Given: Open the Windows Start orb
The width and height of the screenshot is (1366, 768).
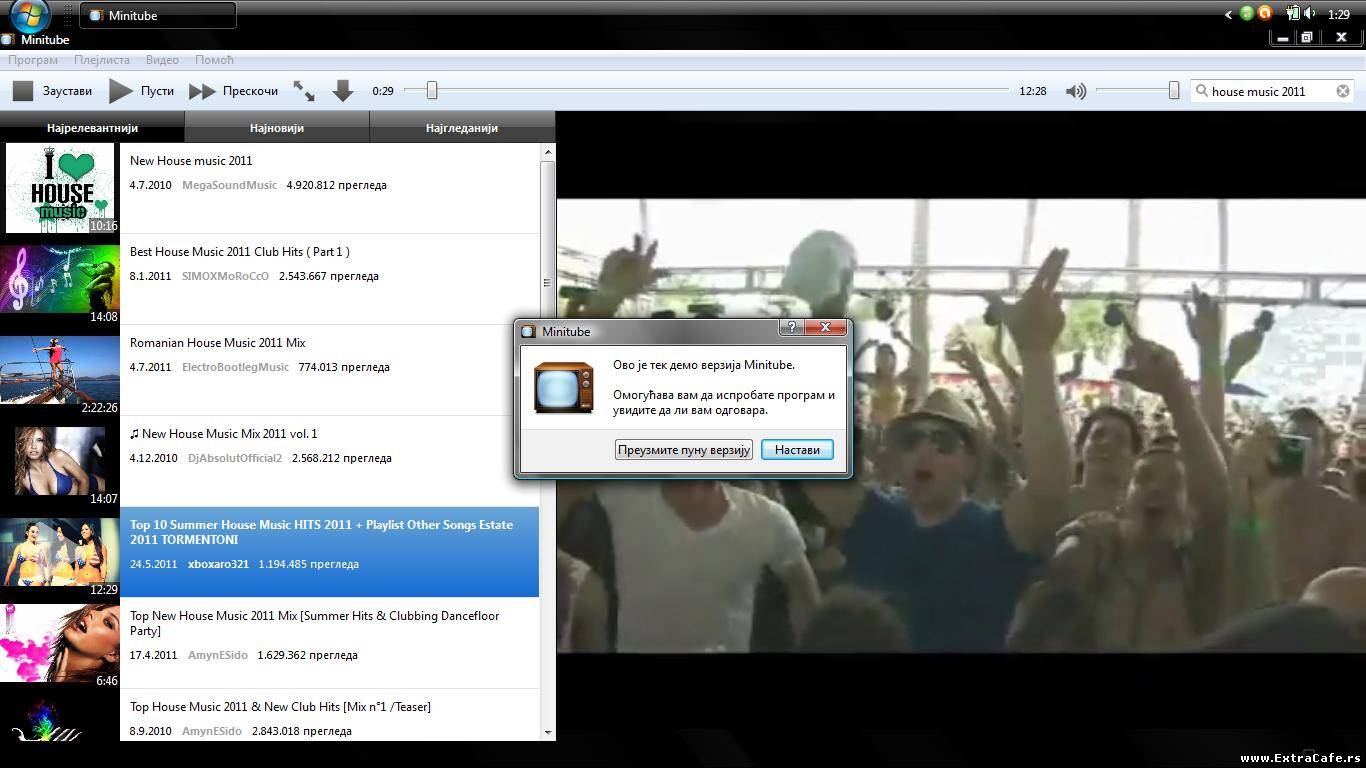Looking at the screenshot, I should pyautogui.click(x=30, y=15).
